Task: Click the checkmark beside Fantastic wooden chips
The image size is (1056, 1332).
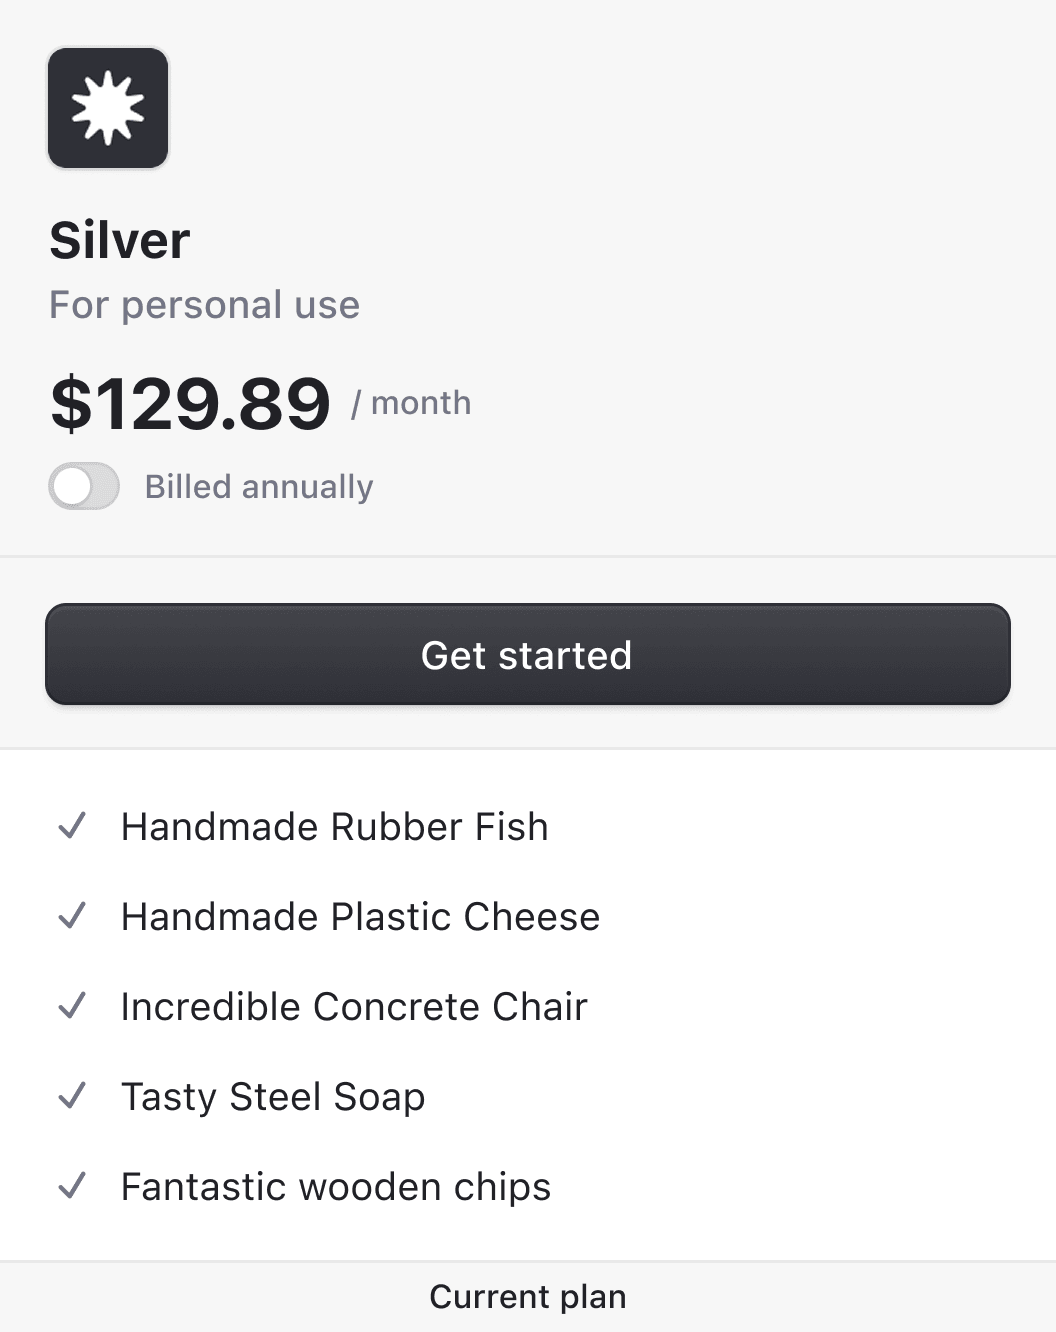Action: [72, 1186]
